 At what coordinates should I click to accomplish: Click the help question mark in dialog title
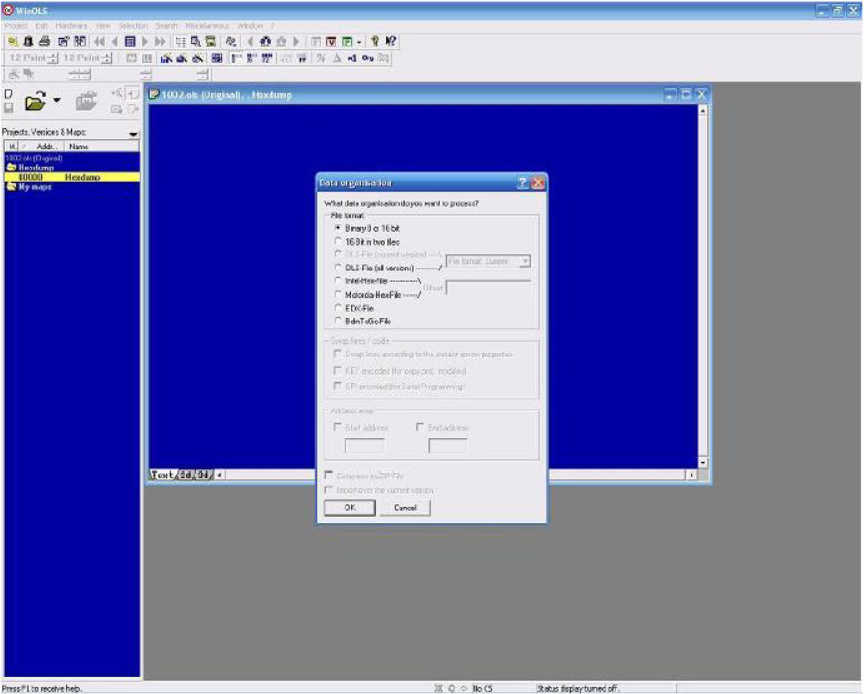(x=522, y=183)
